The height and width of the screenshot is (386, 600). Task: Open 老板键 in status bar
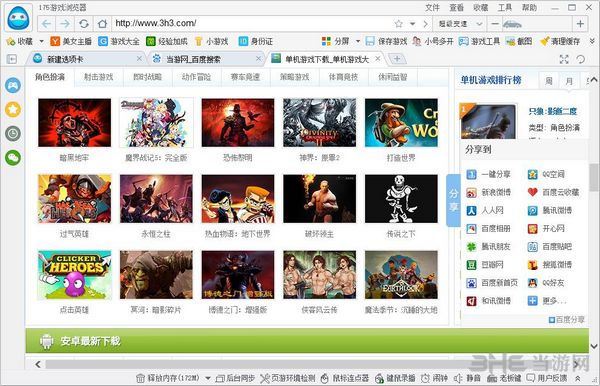(x=504, y=378)
